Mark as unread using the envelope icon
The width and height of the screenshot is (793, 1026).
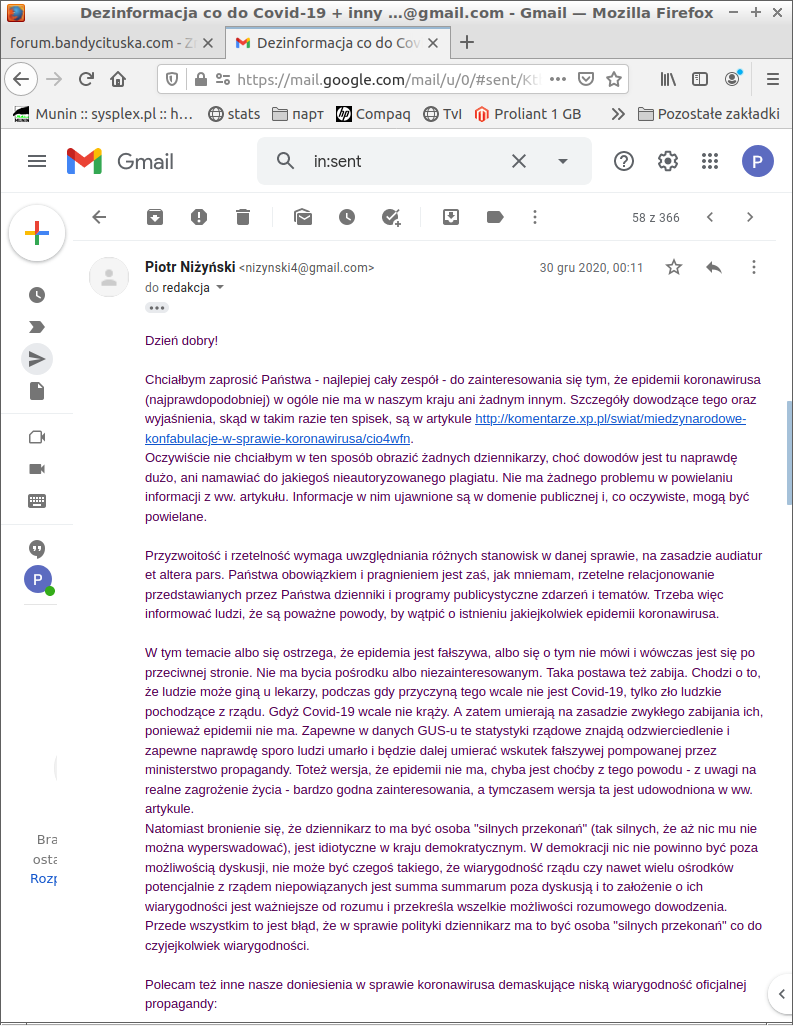(x=303, y=217)
